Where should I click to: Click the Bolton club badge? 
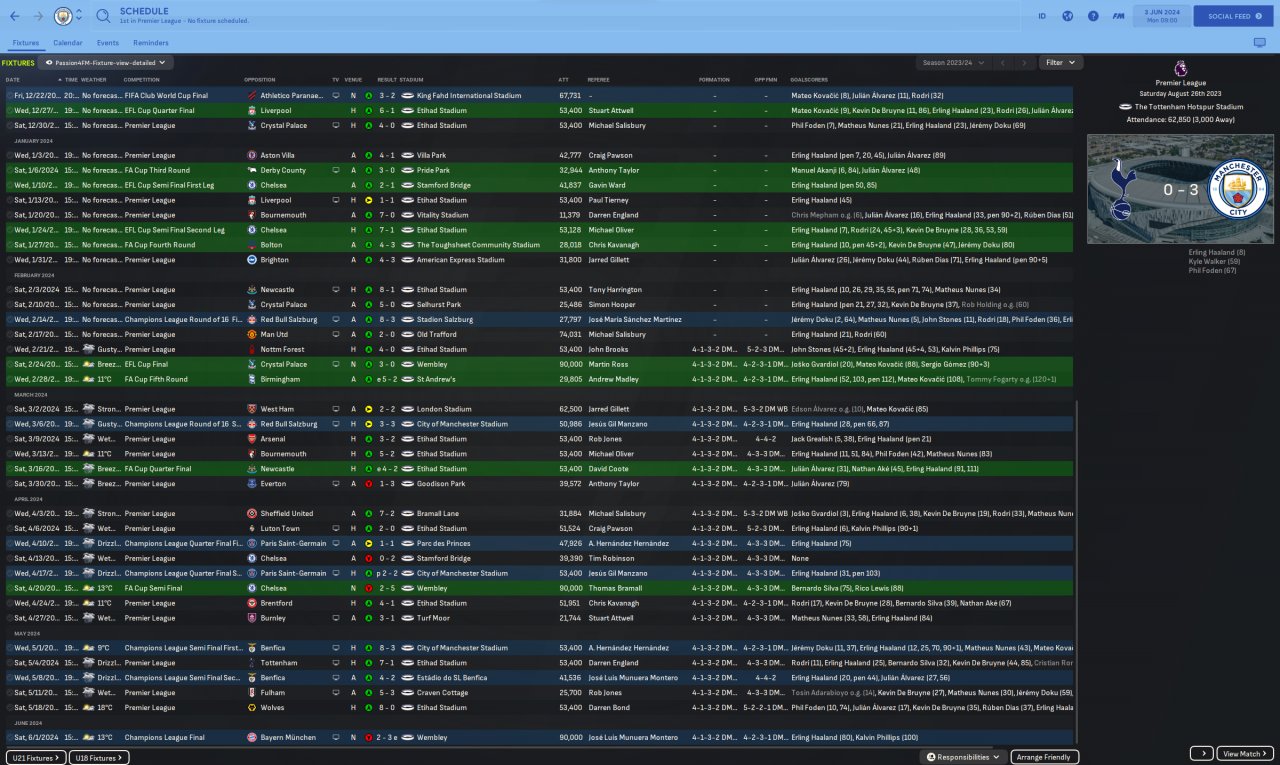(251, 245)
